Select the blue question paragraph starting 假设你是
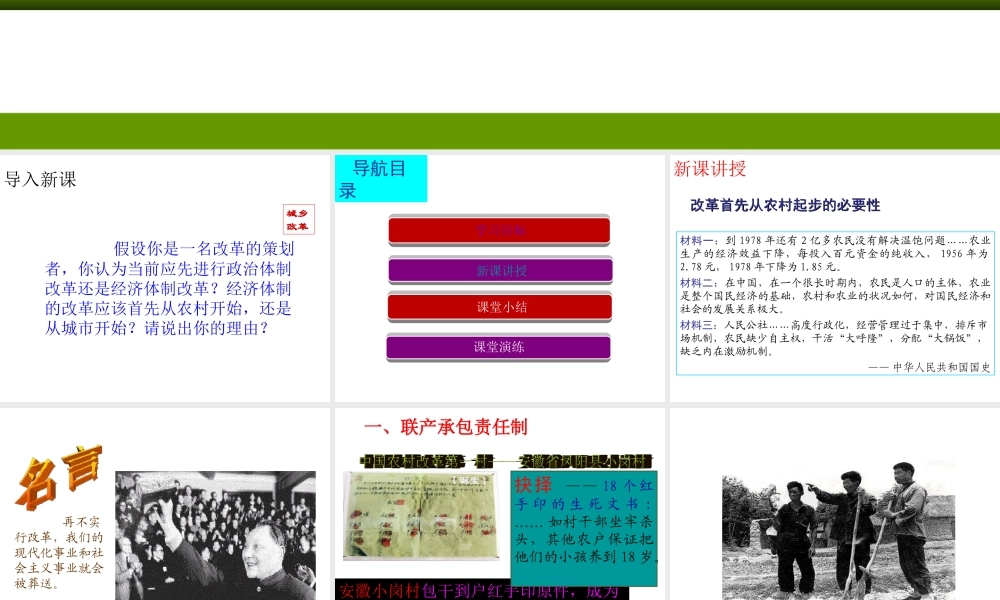This screenshot has width=1000, height=600. [169, 288]
